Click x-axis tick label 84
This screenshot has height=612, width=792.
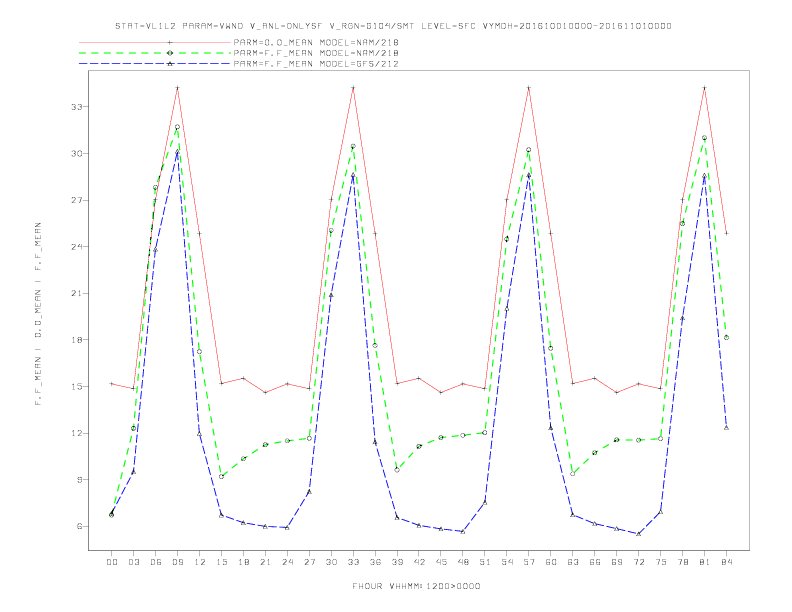(x=726, y=562)
